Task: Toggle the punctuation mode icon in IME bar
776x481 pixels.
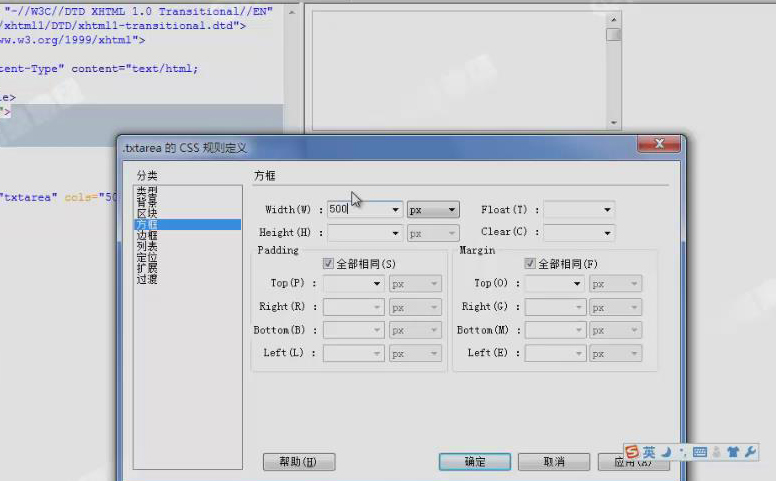Action: pyautogui.click(x=682, y=453)
